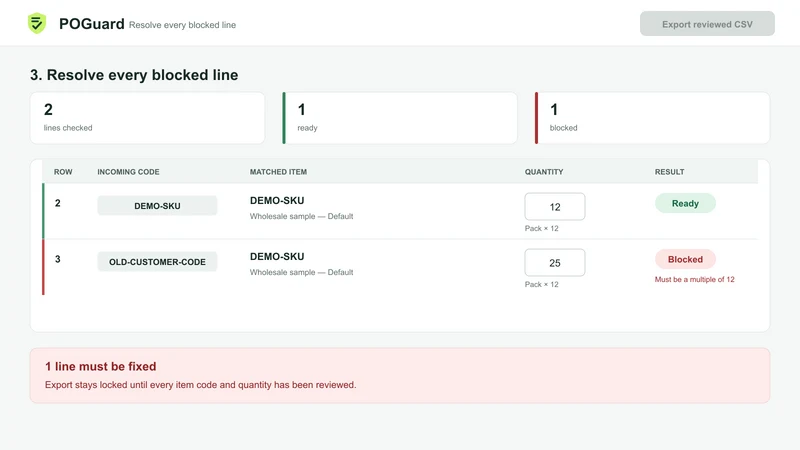Click the Export reviewed CSV button

pyautogui.click(x=707, y=24)
